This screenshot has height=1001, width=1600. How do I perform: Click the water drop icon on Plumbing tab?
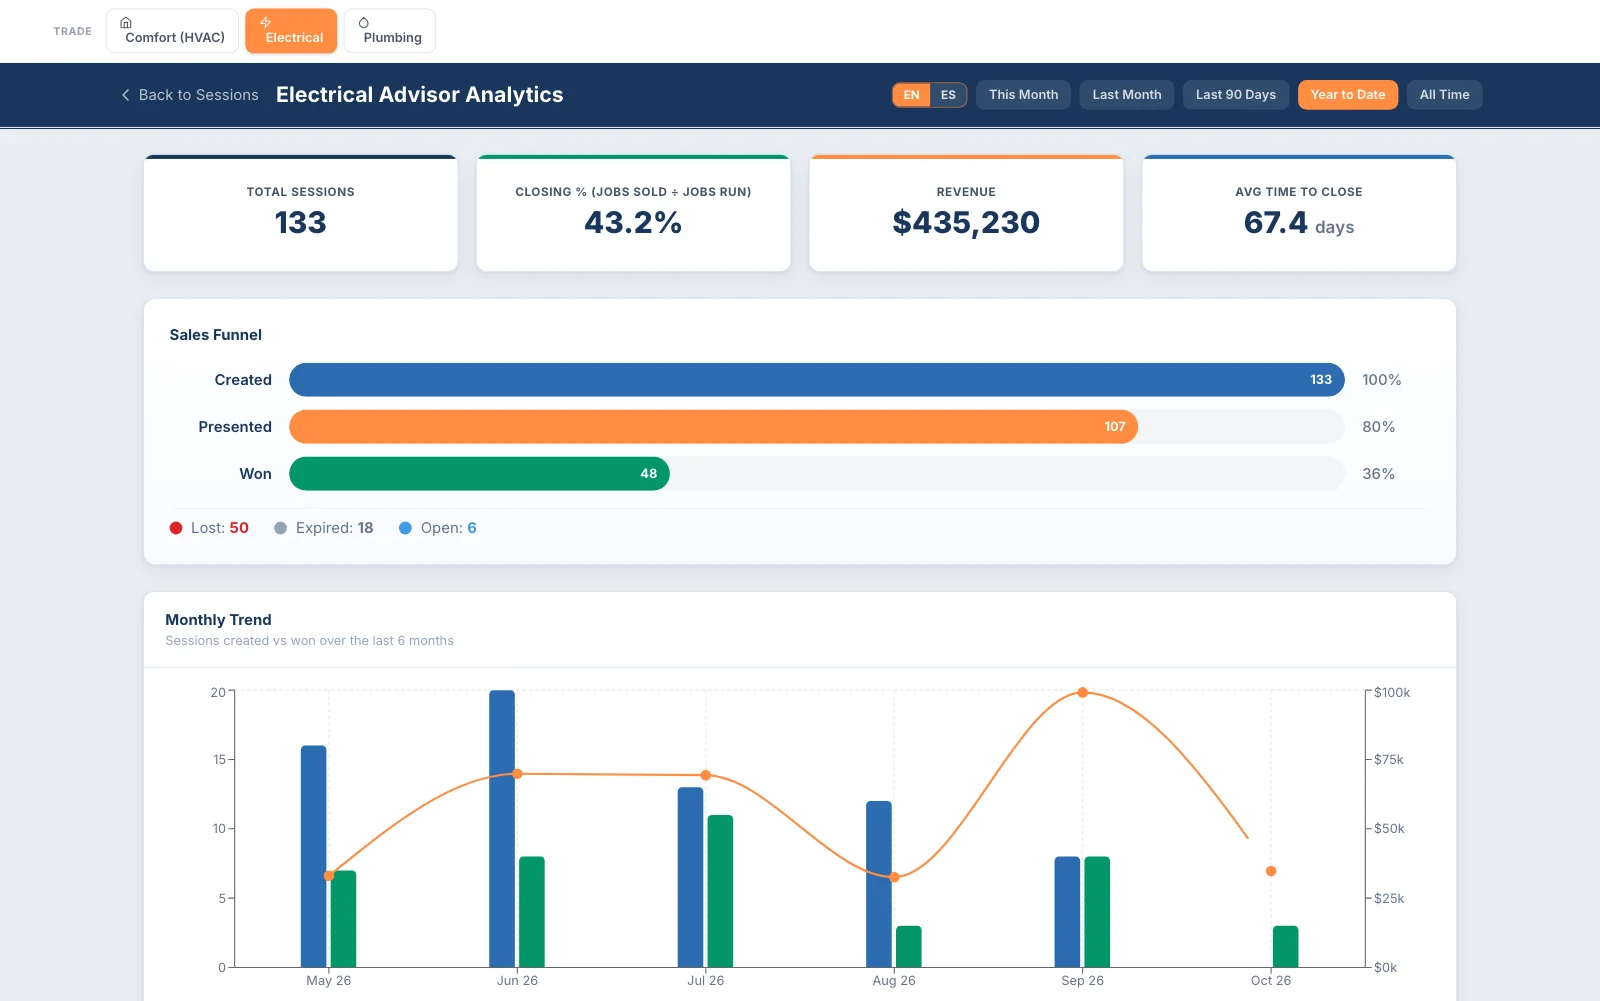(x=364, y=22)
